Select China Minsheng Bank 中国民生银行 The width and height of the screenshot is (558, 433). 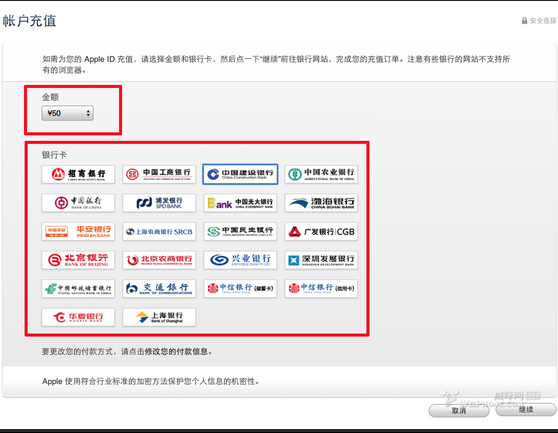pyautogui.click(x=240, y=232)
